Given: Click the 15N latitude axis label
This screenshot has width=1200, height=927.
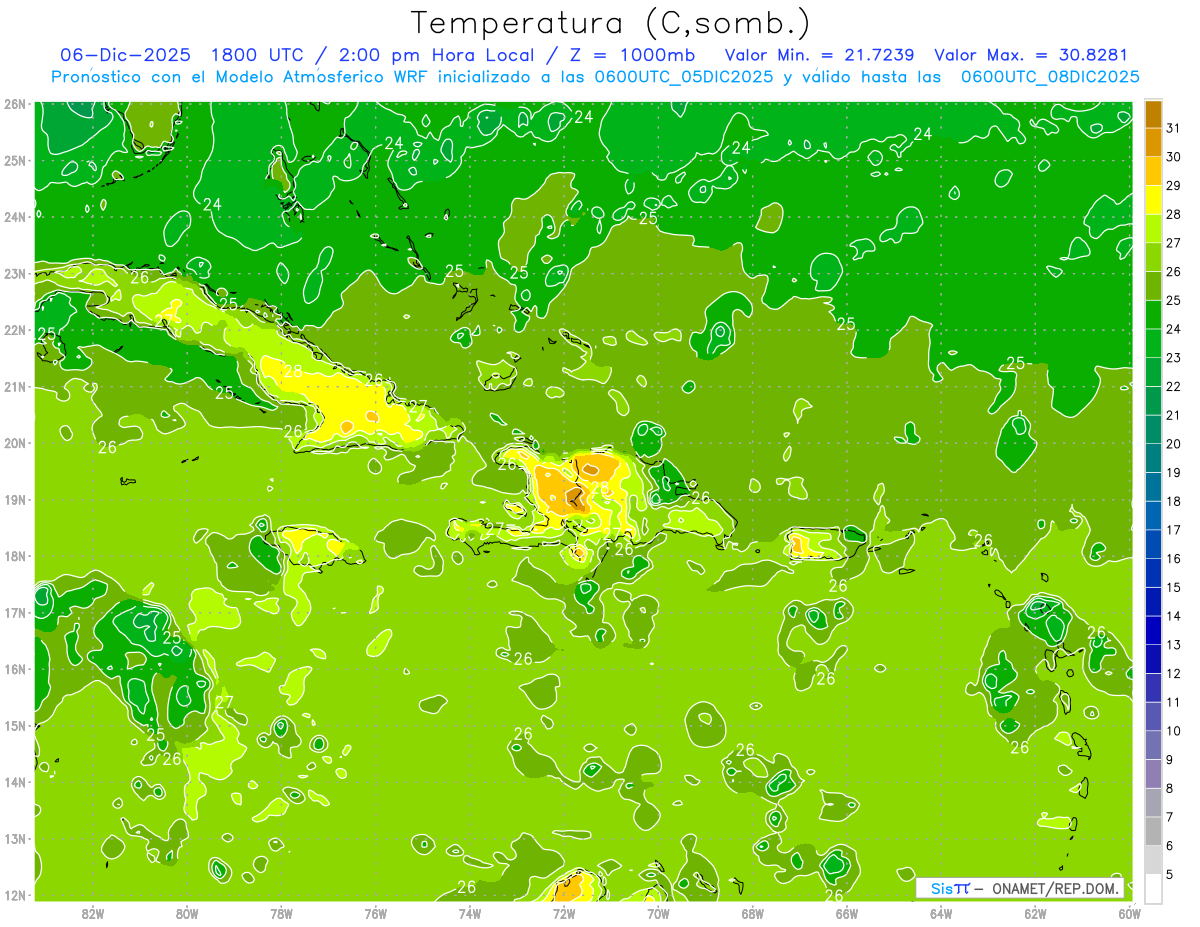Looking at the screenshot, I should click(15, 726).
